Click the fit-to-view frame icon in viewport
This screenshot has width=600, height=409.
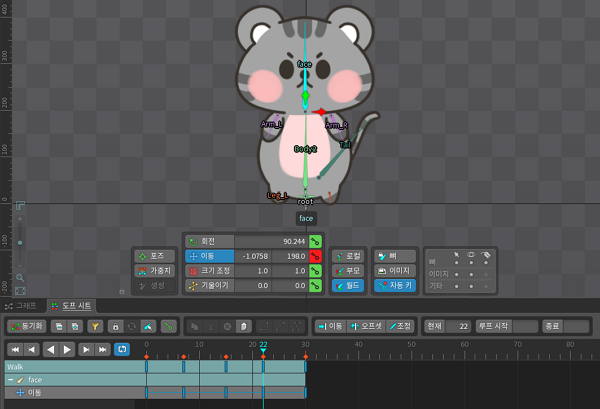click(x=20, y=291)
